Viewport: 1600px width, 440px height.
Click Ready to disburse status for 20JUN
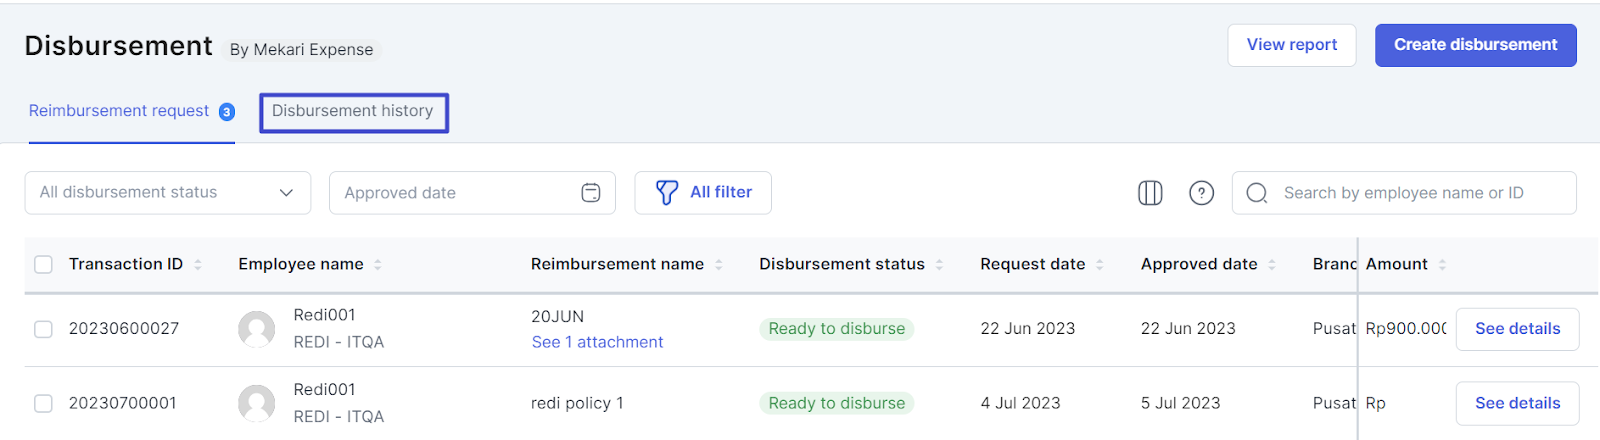point(836,329)
